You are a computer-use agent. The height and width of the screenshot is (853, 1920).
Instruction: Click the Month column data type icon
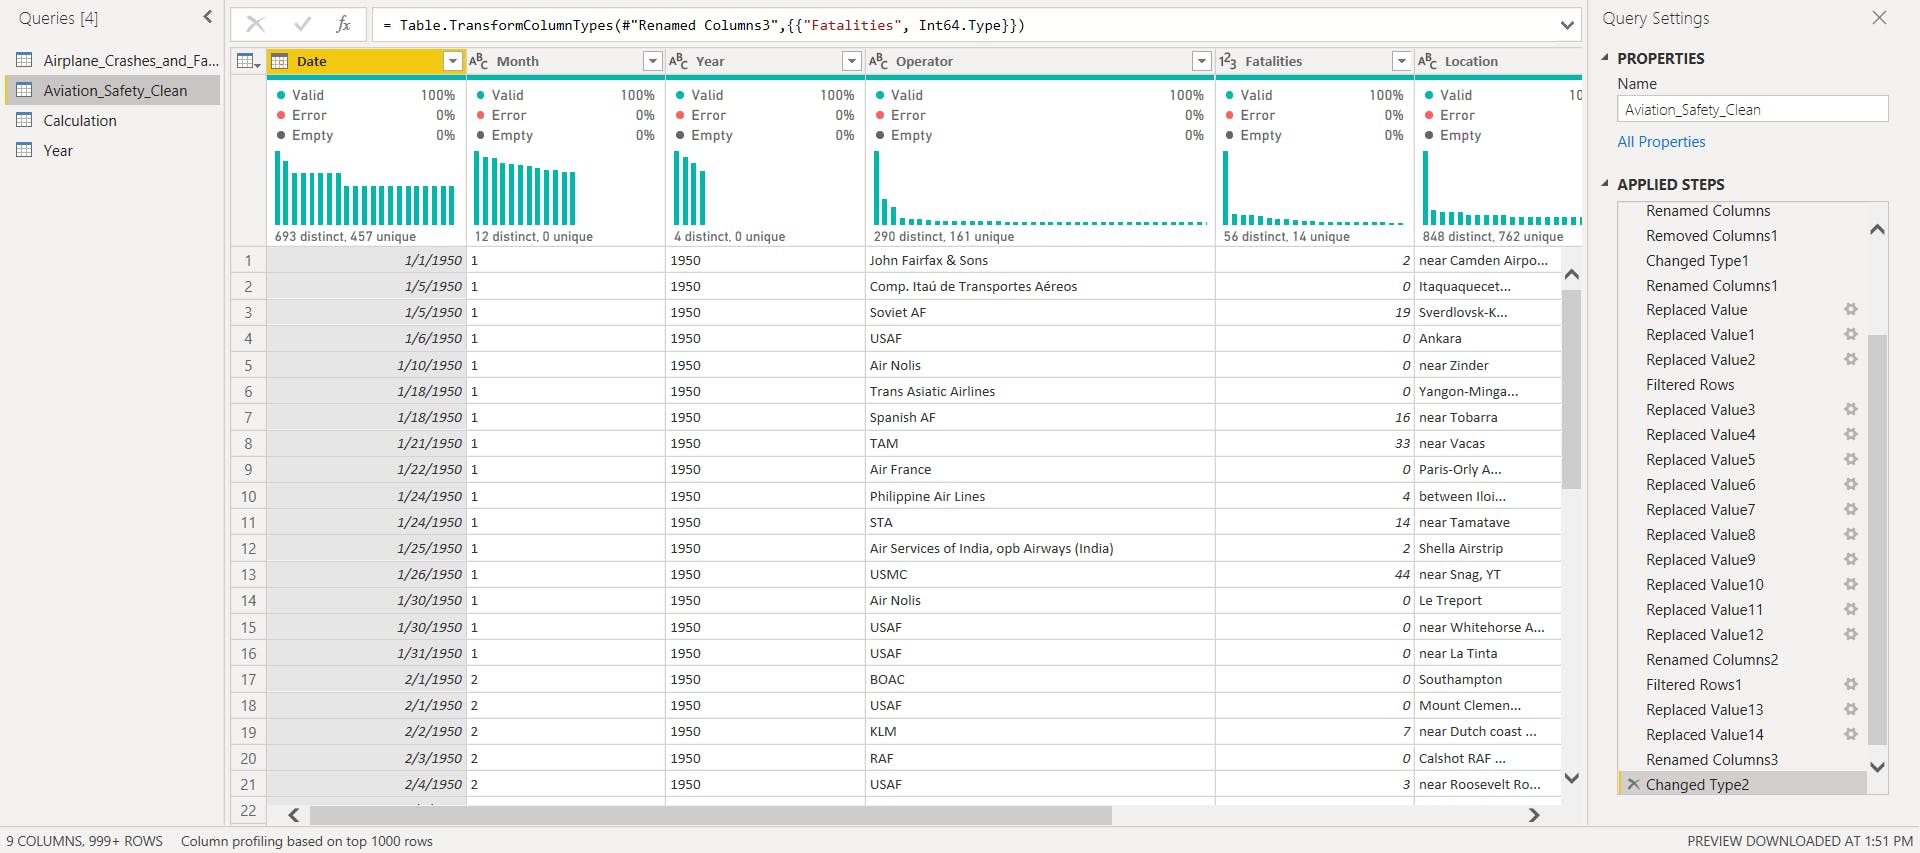click(x=479, y=61)
